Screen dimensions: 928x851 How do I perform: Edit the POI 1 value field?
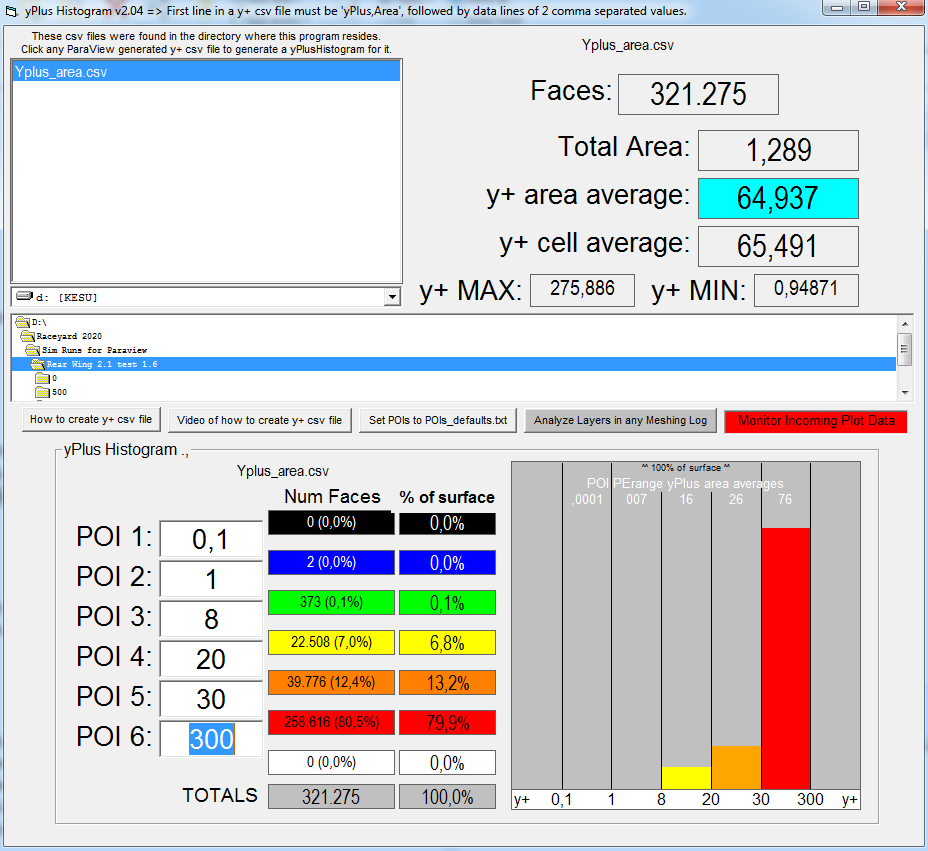211,540
